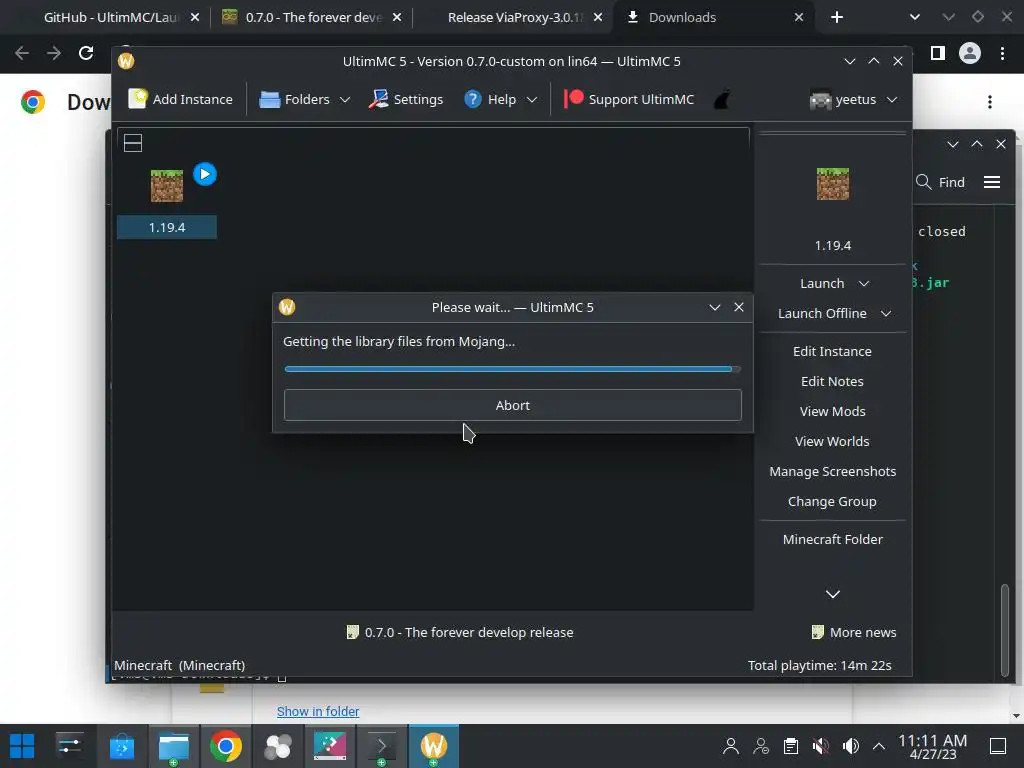Viewport: 1024px width, 768px height.
Task: Click the More news button
Action: click(854, 632)
